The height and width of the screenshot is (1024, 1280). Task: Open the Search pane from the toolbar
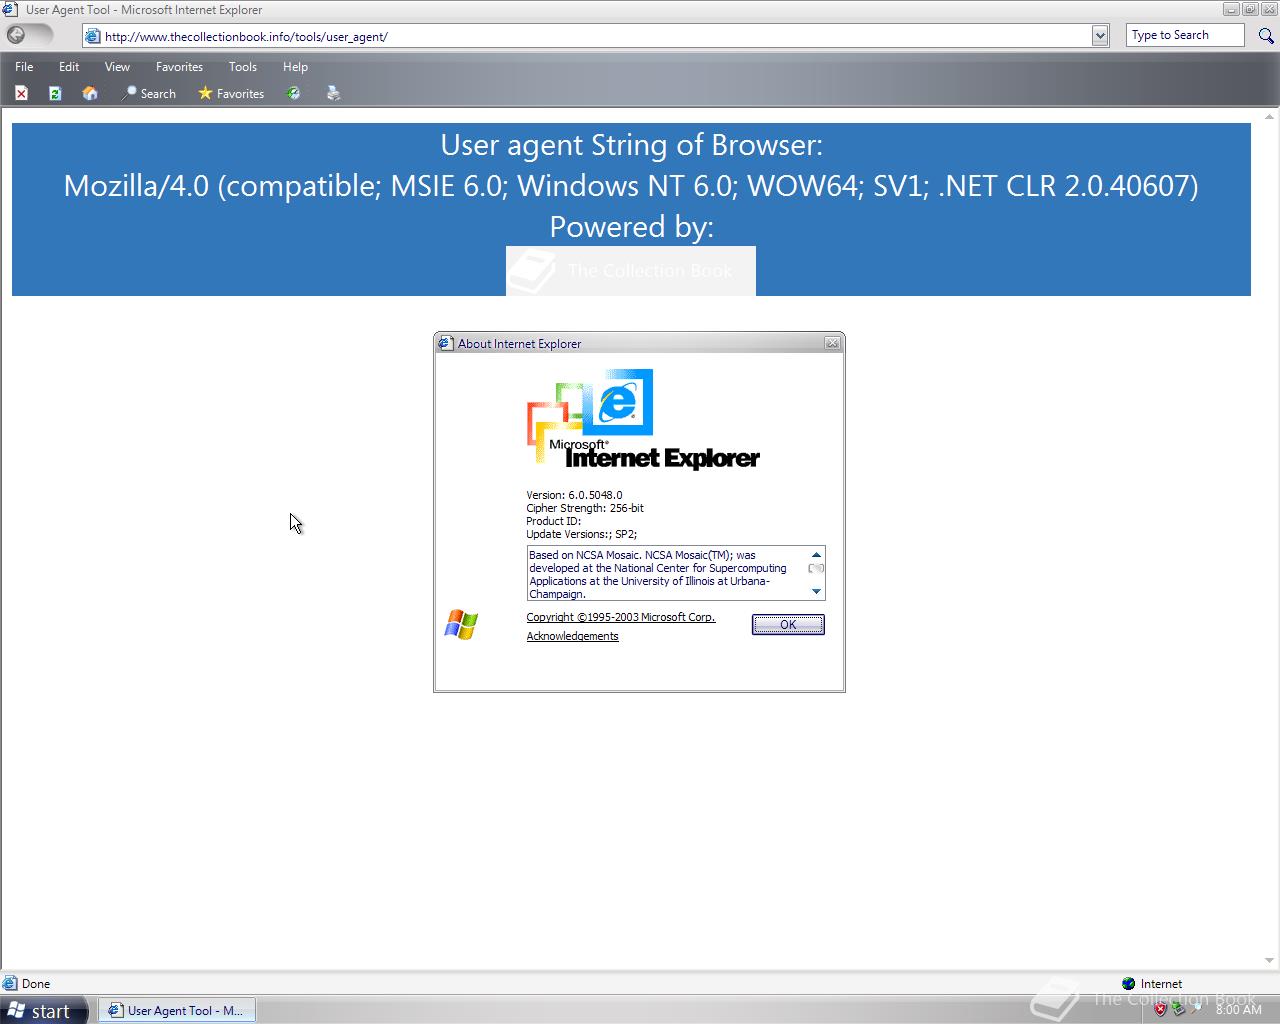click(149, 93)
